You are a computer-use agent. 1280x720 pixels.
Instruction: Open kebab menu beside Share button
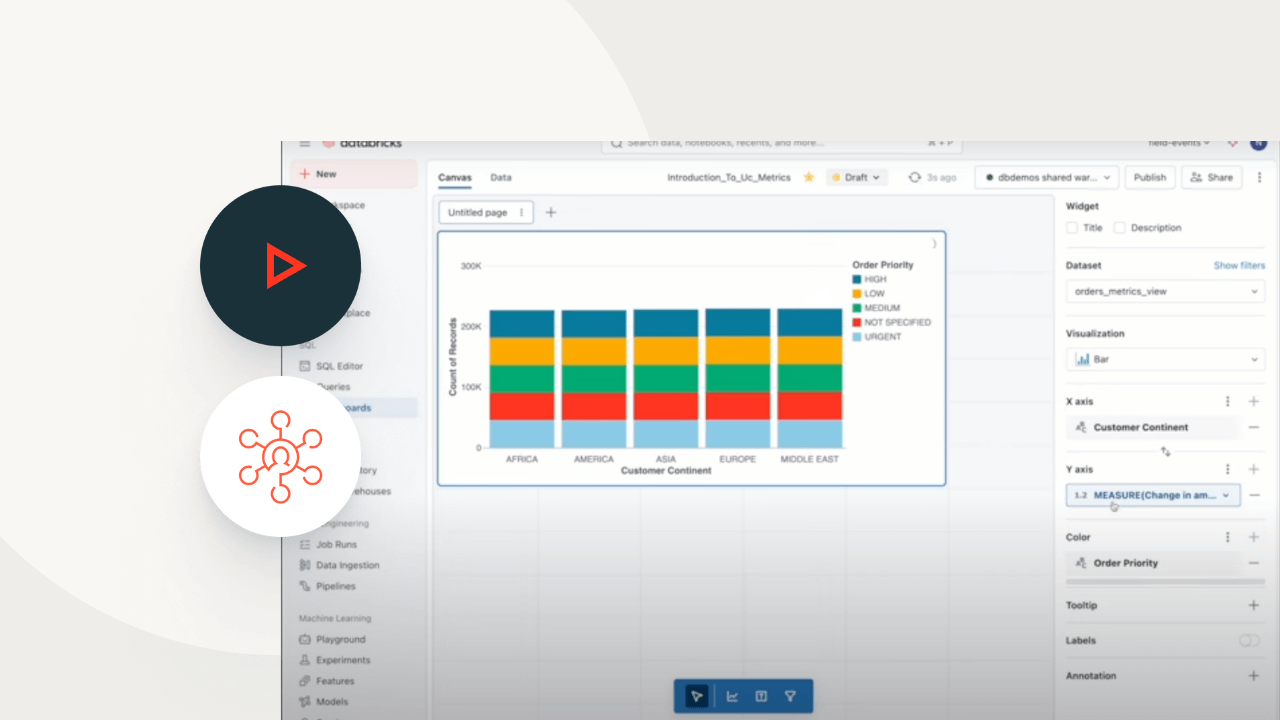pyautogui.click(x=1259, y=177)
